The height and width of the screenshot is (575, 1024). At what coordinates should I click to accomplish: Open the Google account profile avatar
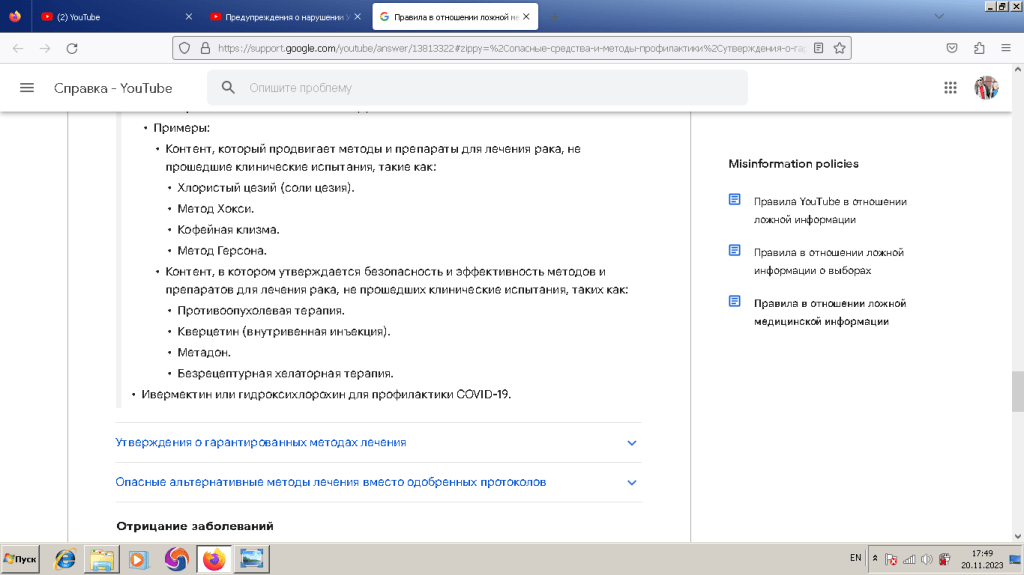point(986,88)
